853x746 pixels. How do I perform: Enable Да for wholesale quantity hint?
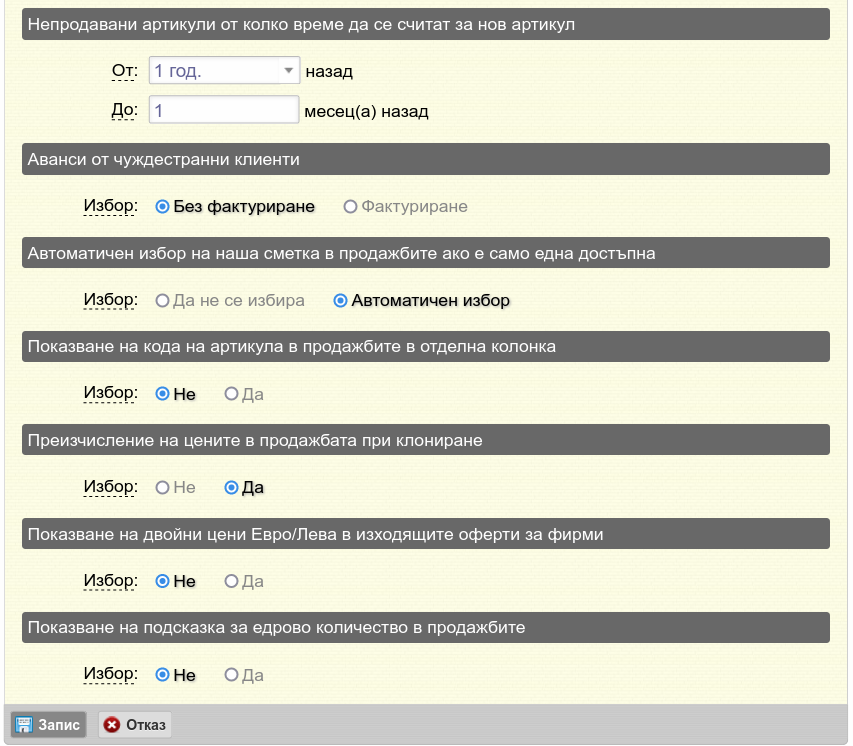click(231, 675)
